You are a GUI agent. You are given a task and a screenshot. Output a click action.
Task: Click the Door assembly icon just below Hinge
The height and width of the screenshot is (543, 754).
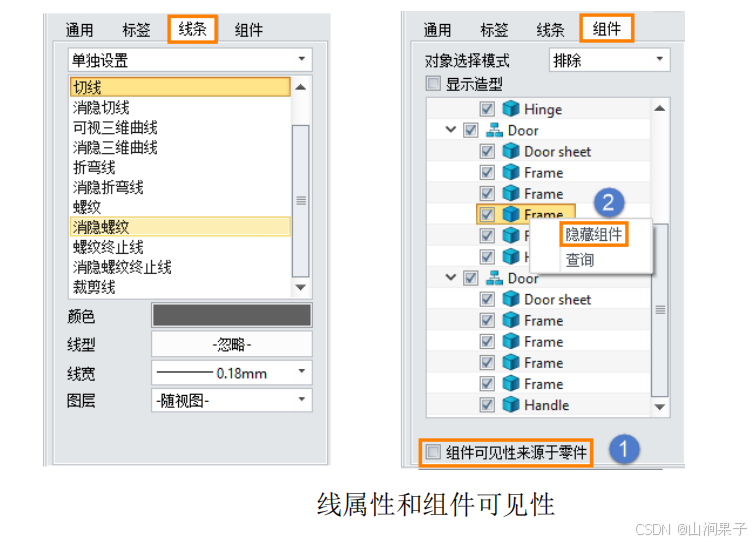point(494,130)
